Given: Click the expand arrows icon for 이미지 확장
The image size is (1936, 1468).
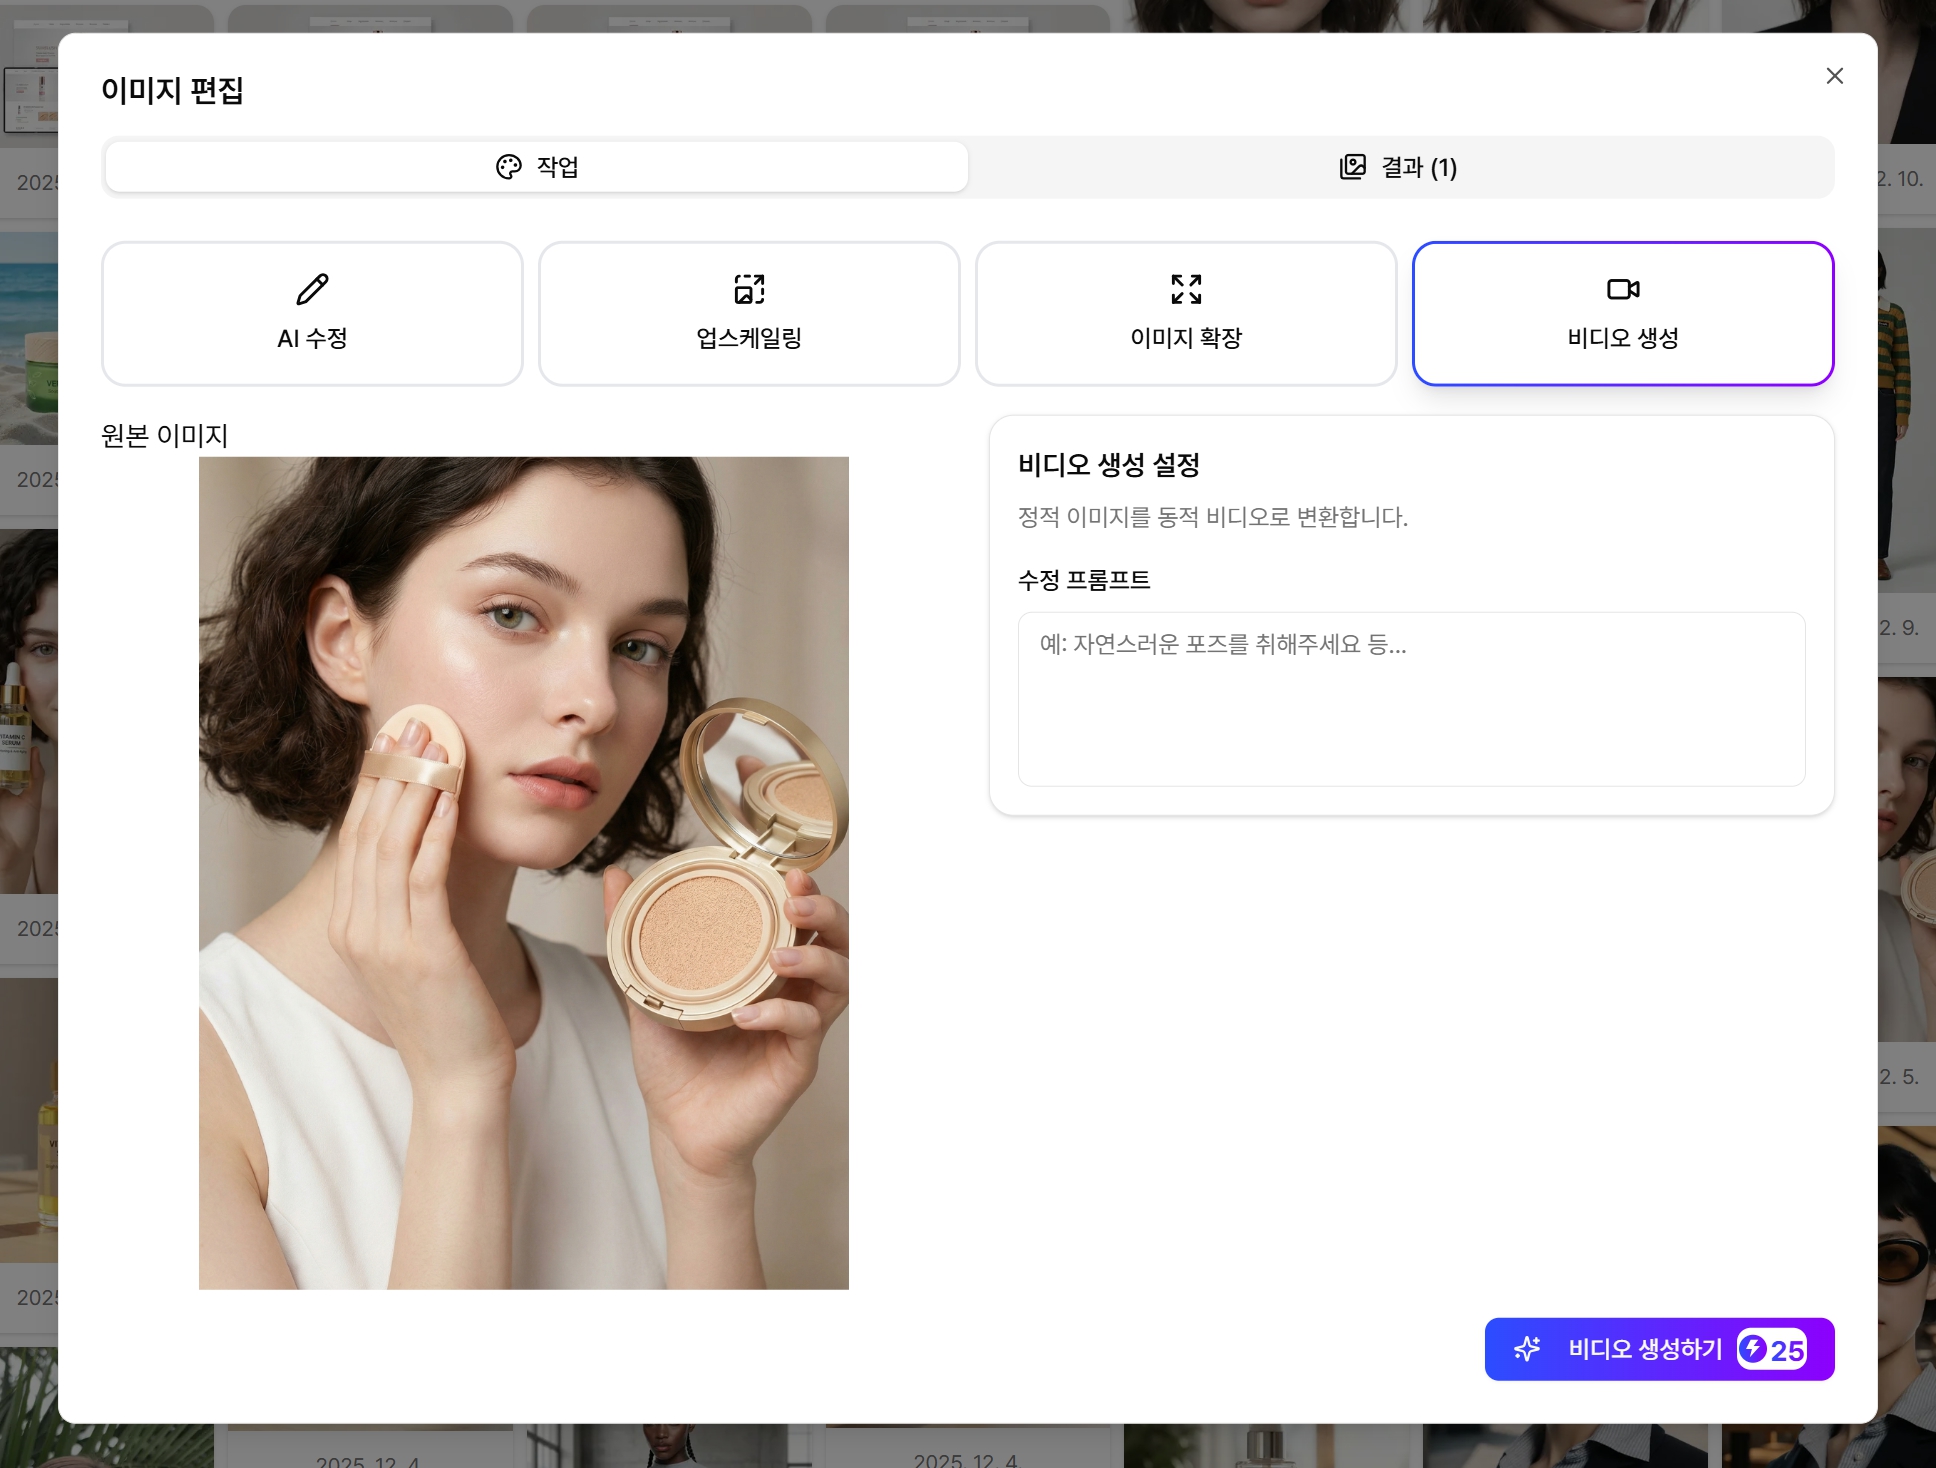Looking at the screenshot, I should (x=1186, y=289).
